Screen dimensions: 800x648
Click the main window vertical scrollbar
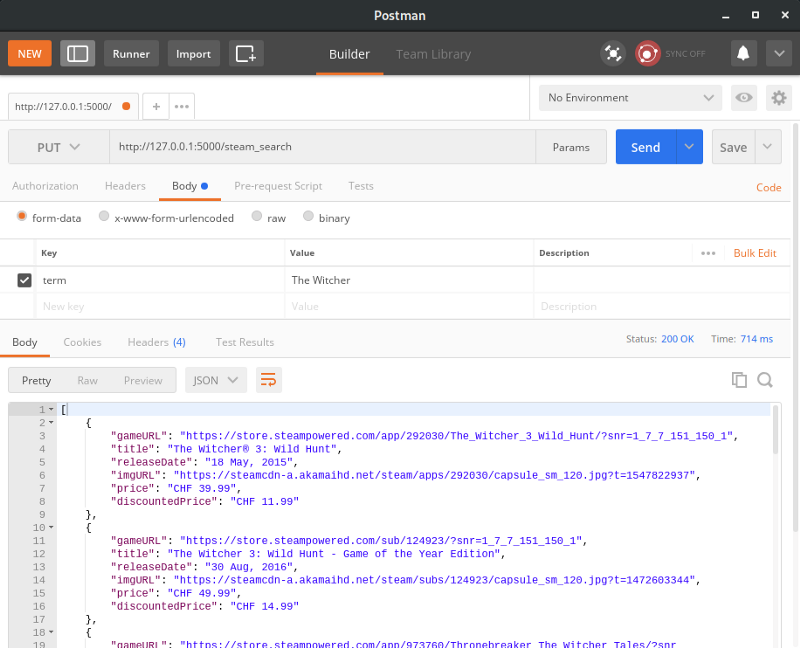796,327
